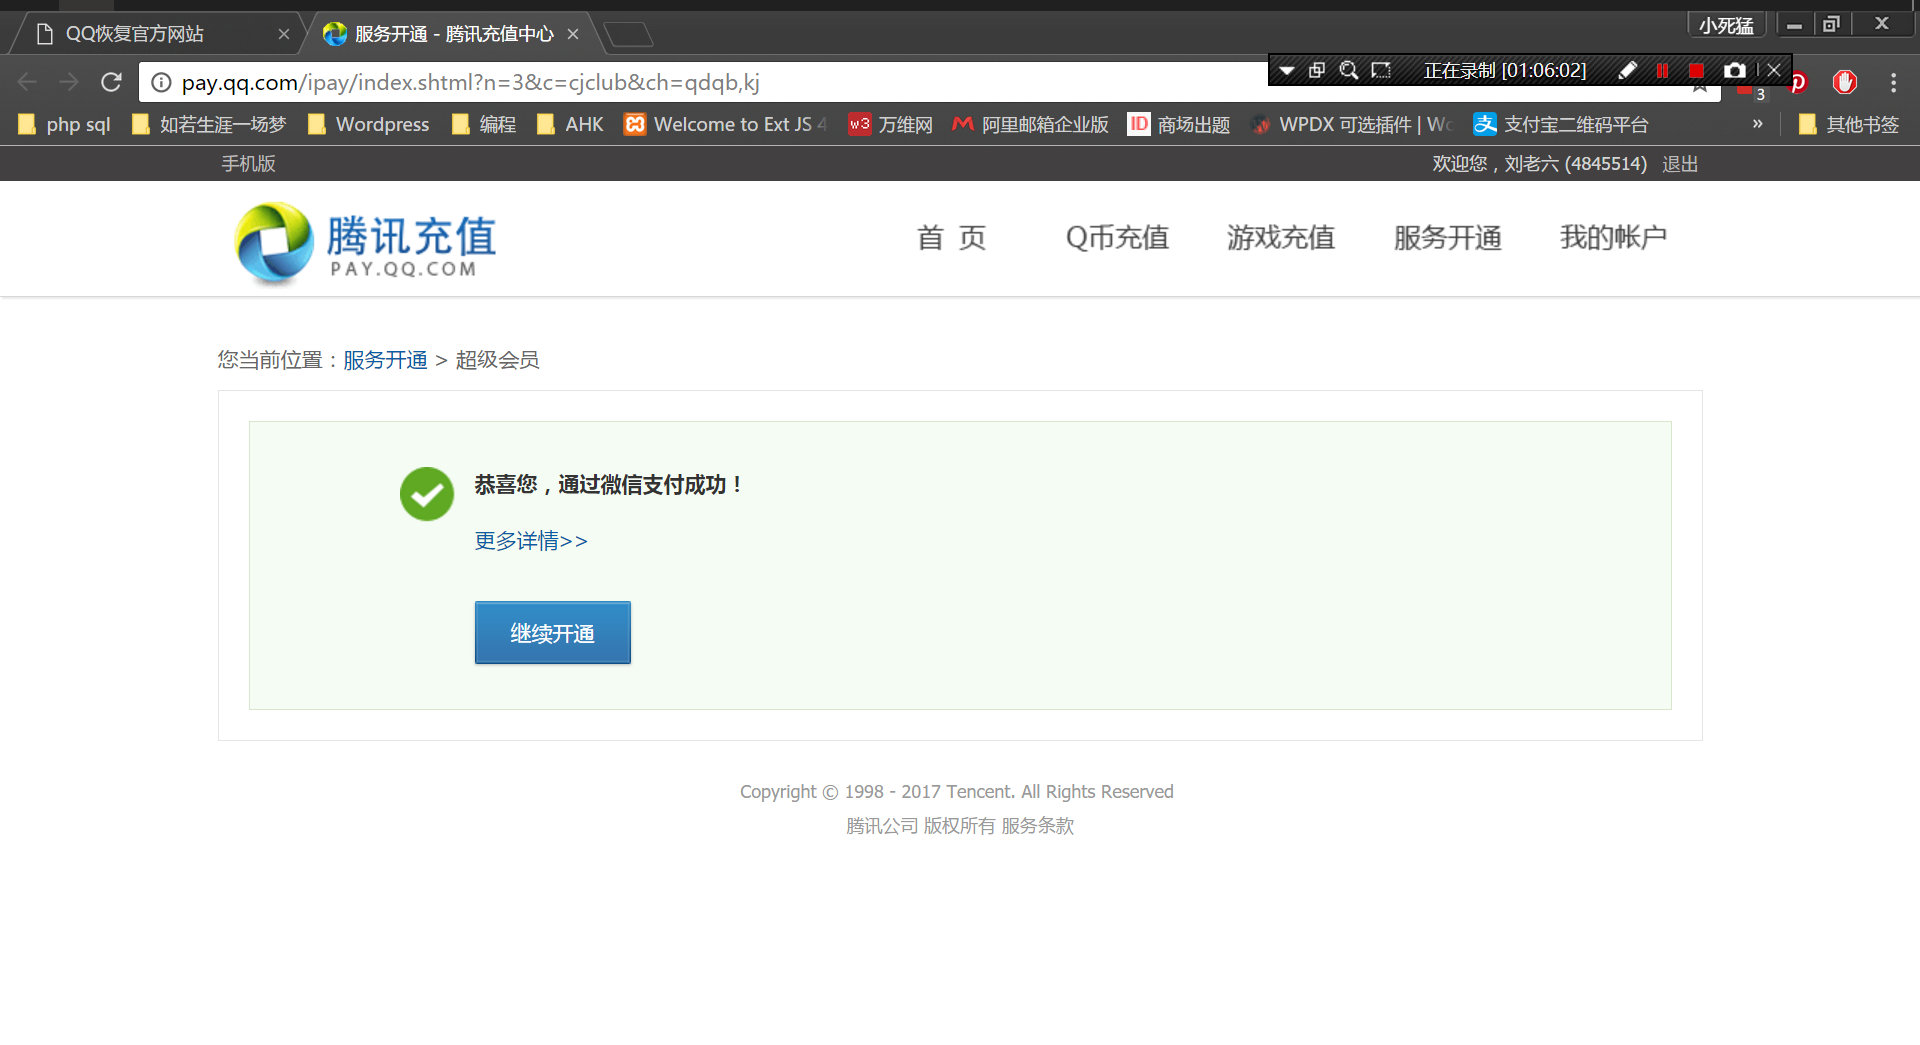The height and width of the screenshot is (1045, 1920).
Task: Open a new browser tab
Action: pos(628,35)
